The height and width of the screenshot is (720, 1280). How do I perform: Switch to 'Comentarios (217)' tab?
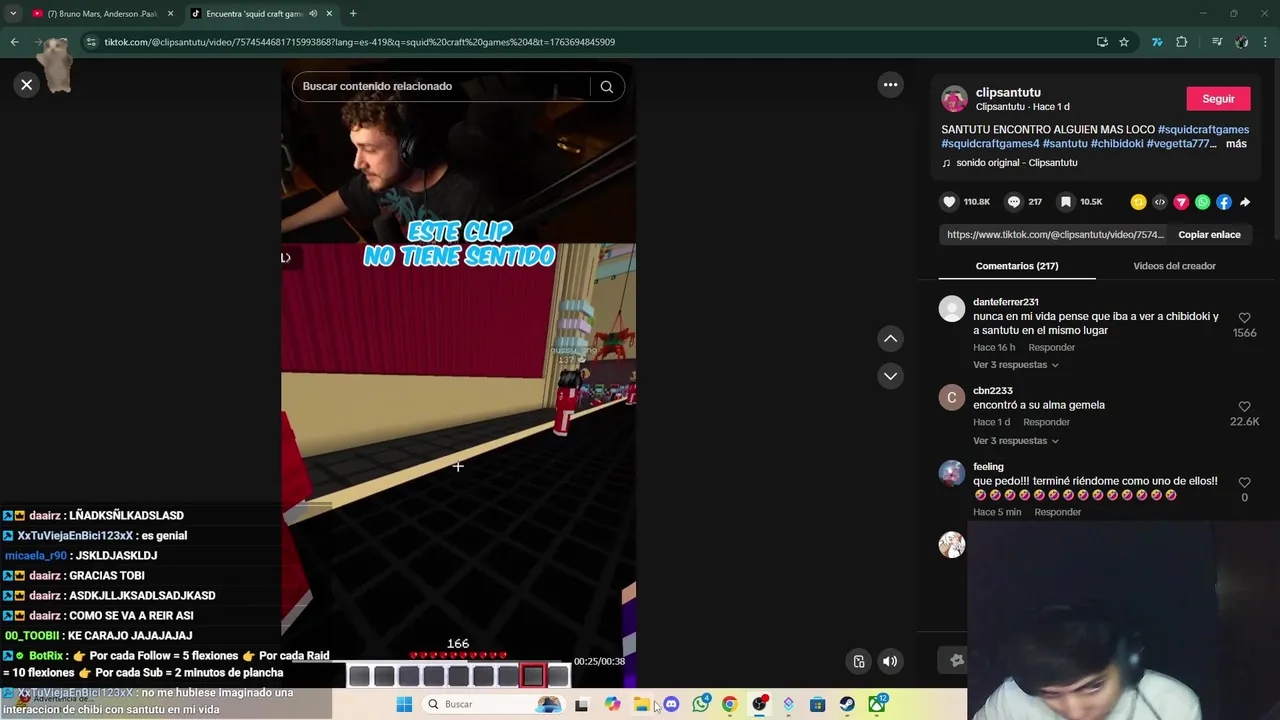point(1017,266)
